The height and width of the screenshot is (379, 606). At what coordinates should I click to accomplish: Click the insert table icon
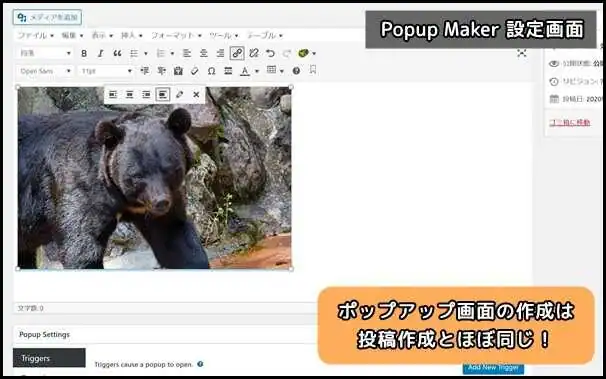click(x=271, y=70)
